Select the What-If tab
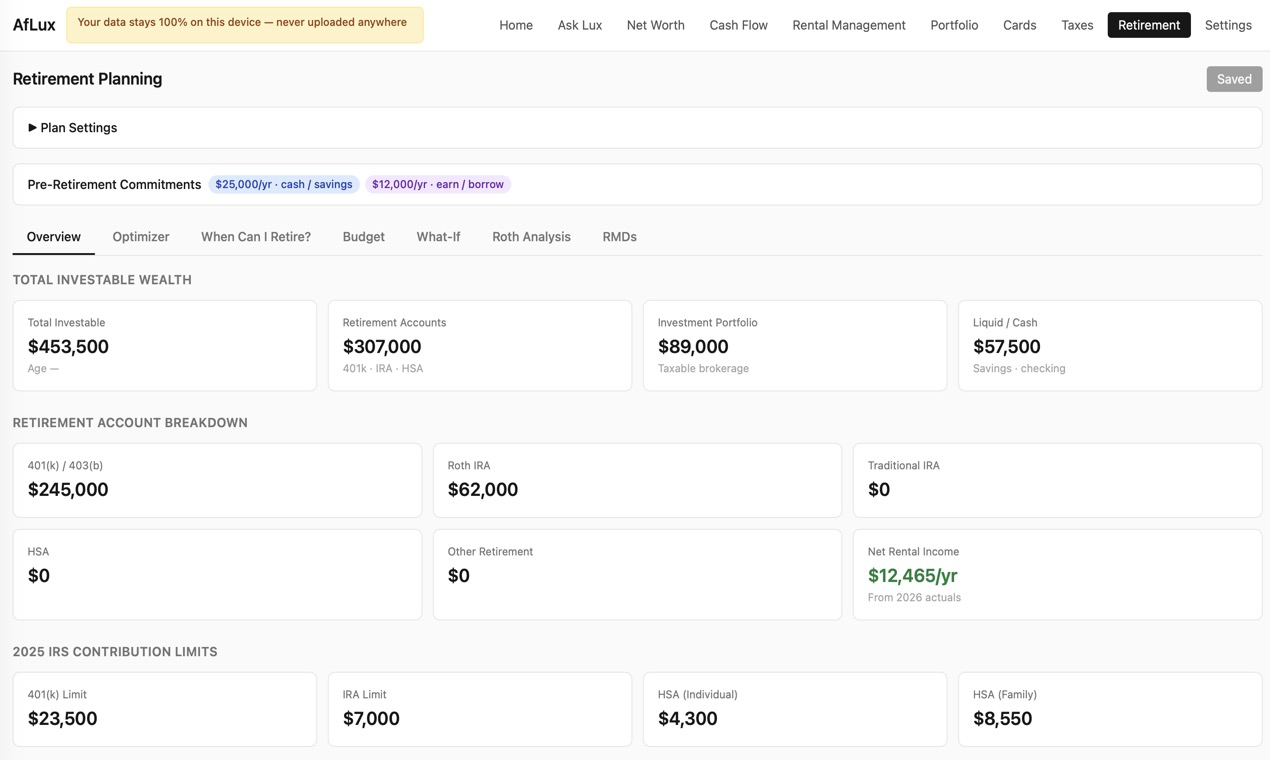This screenshot has height=760, width=1270. coord(439,237)
